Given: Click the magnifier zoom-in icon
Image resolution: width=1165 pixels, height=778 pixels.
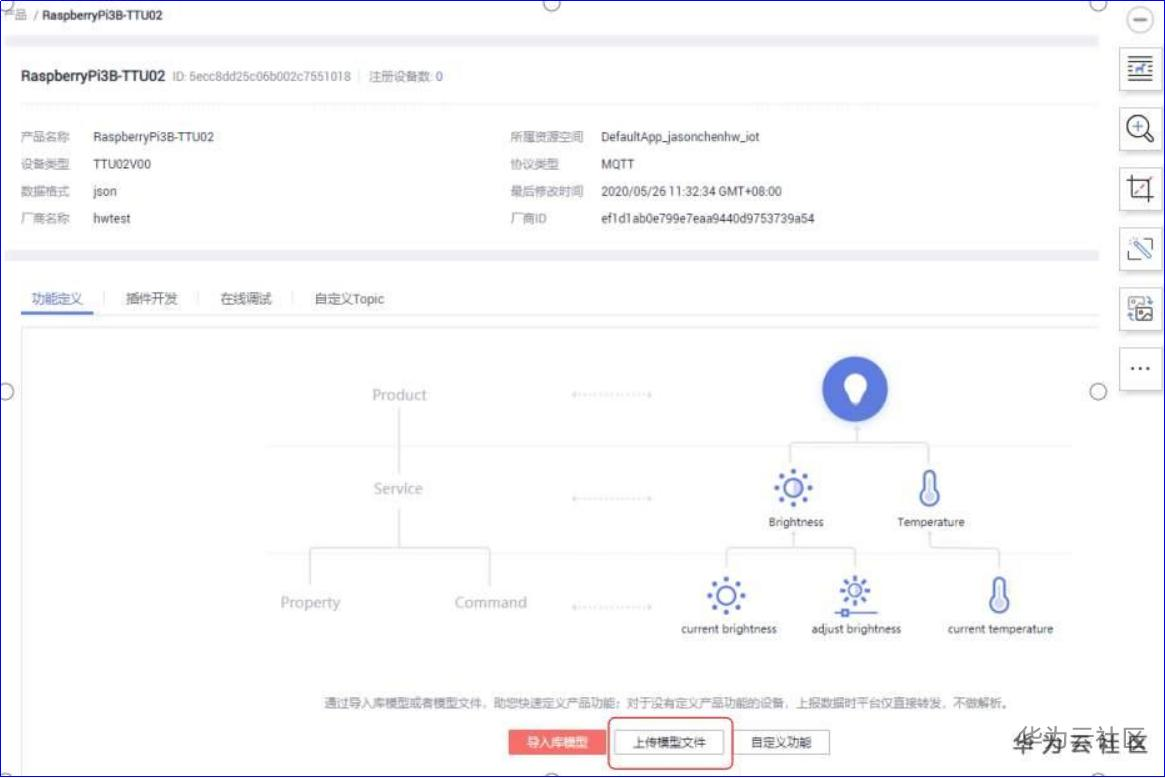Looking at the screenshot, I should pos(1140,129).
